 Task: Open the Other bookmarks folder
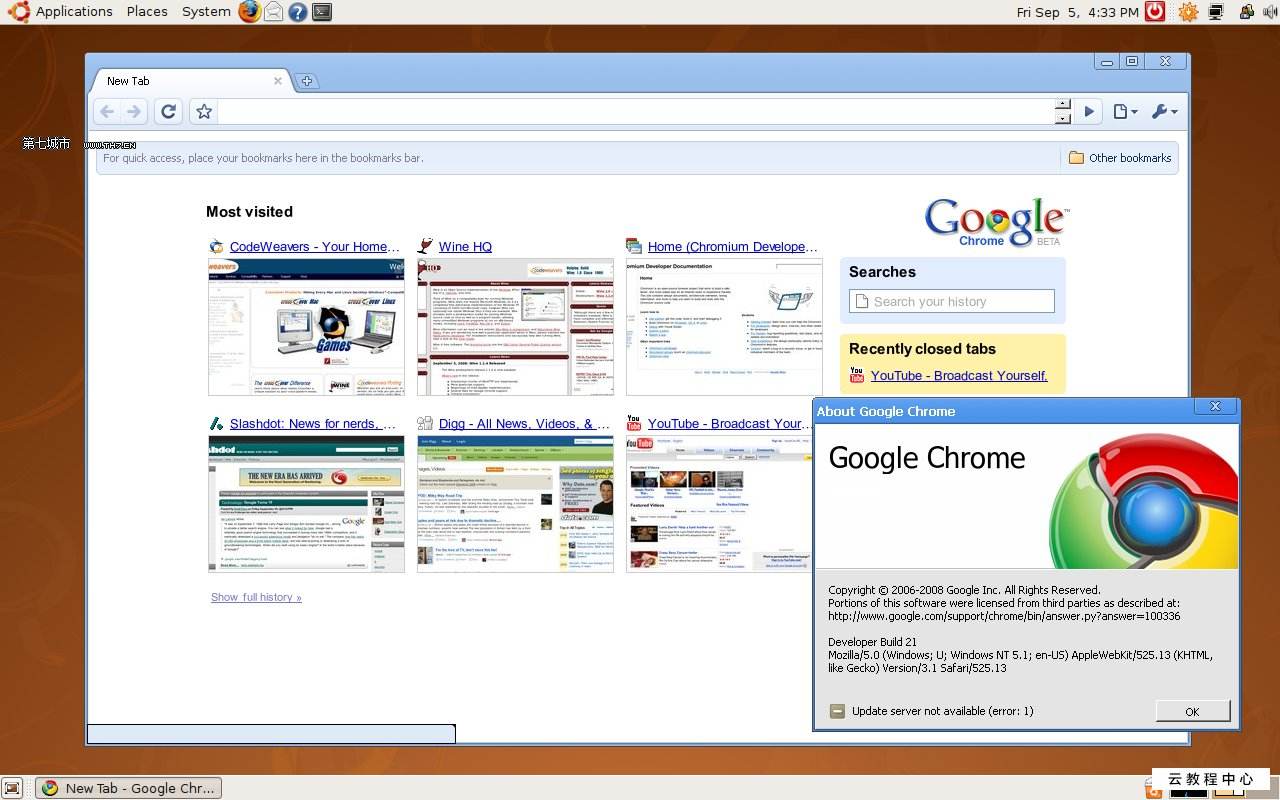point(1119,158)
